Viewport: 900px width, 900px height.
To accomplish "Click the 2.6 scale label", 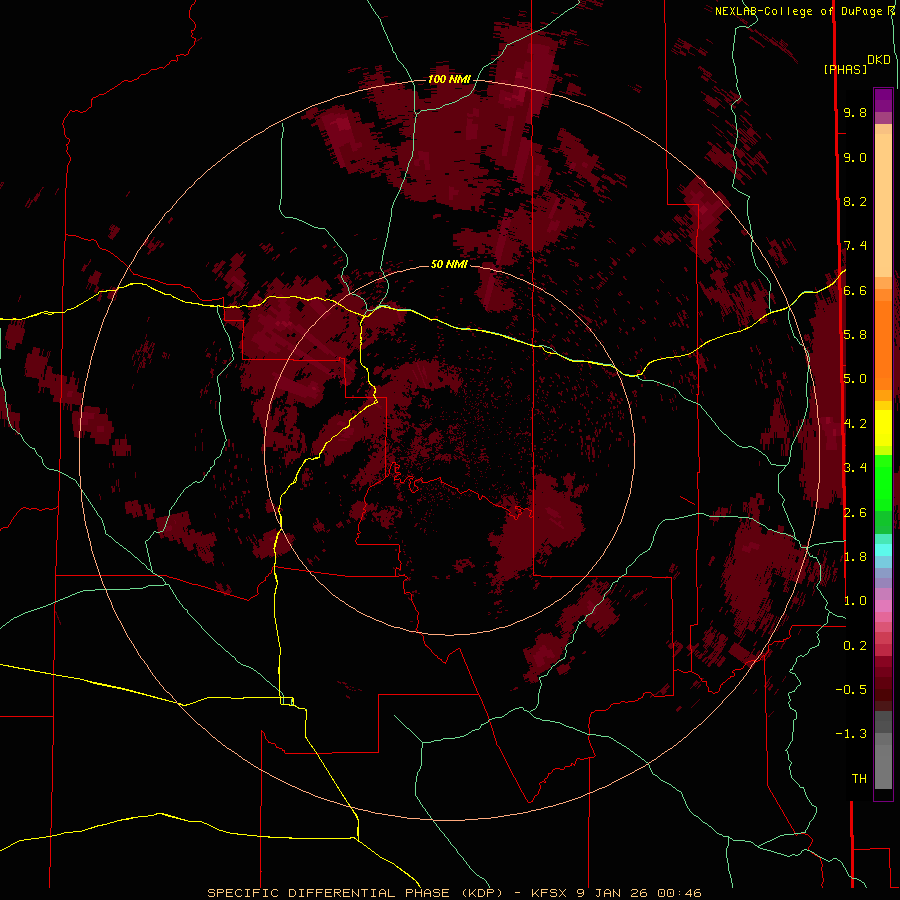I will click(x=855, y=512).
